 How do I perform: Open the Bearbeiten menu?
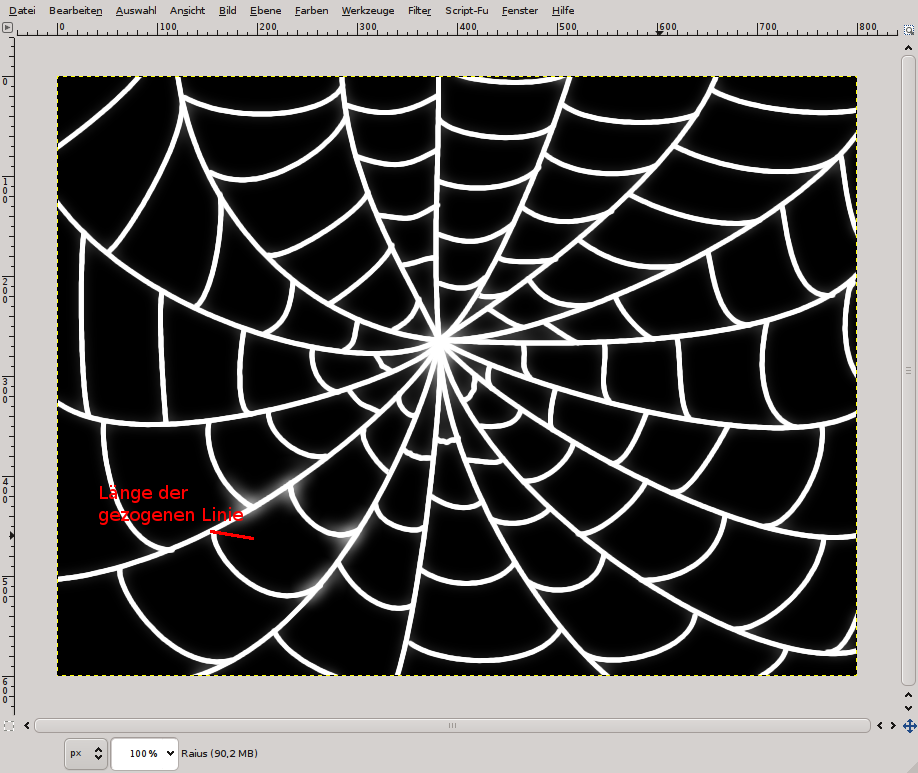click(x=76, y=11)
